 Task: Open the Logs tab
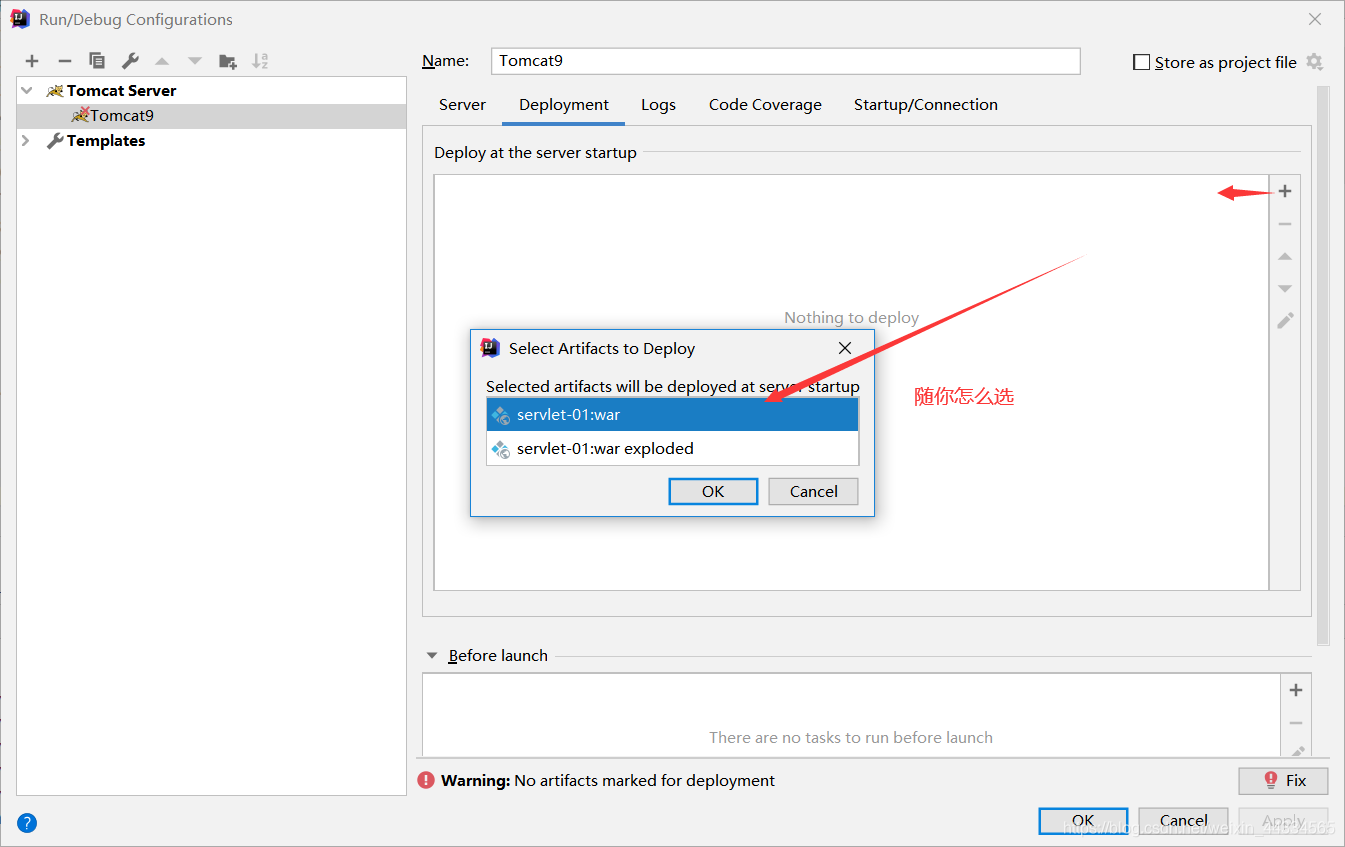[x=658, y=104]
